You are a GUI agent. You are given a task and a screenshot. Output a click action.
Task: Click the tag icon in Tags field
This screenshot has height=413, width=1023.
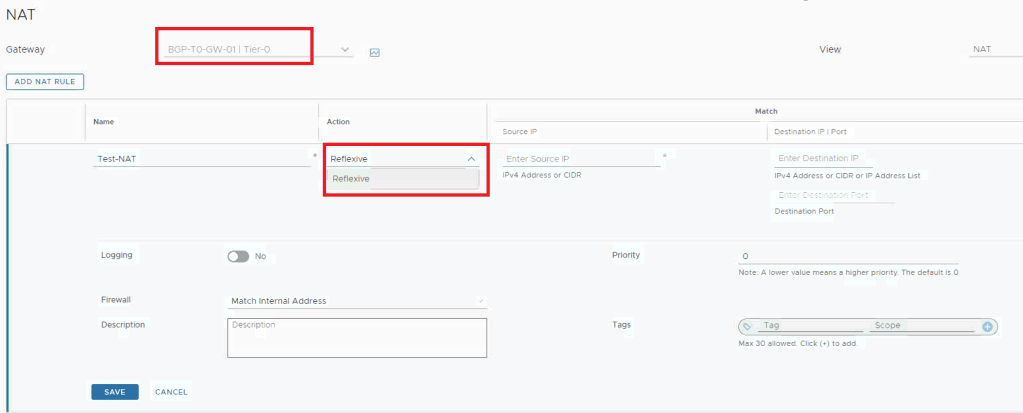click(x=747, y=327)
